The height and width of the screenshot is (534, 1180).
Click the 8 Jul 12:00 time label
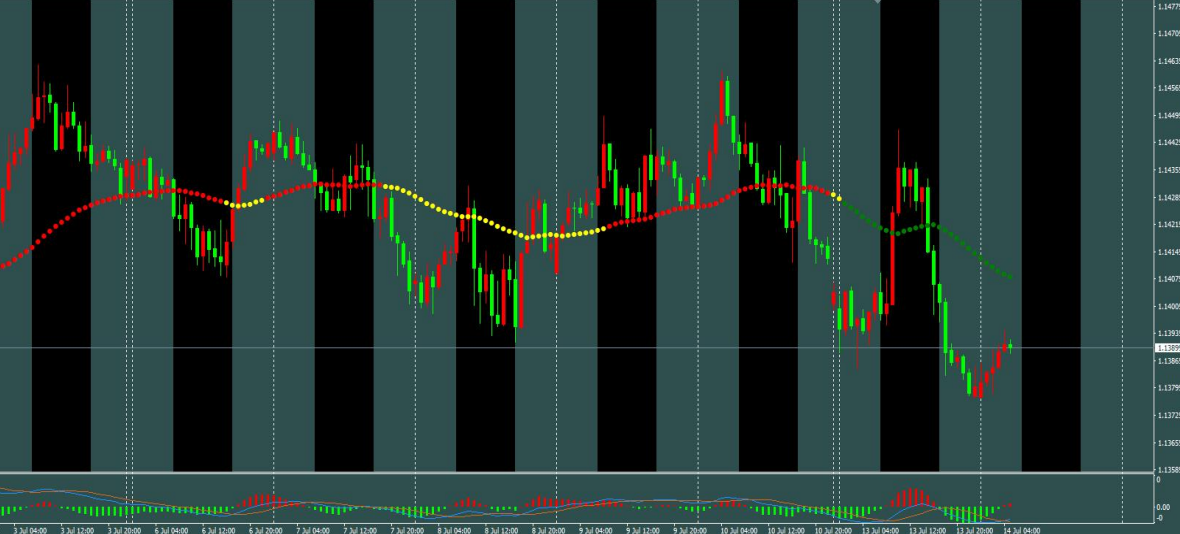pyautogui.click(x=502, y=530)
